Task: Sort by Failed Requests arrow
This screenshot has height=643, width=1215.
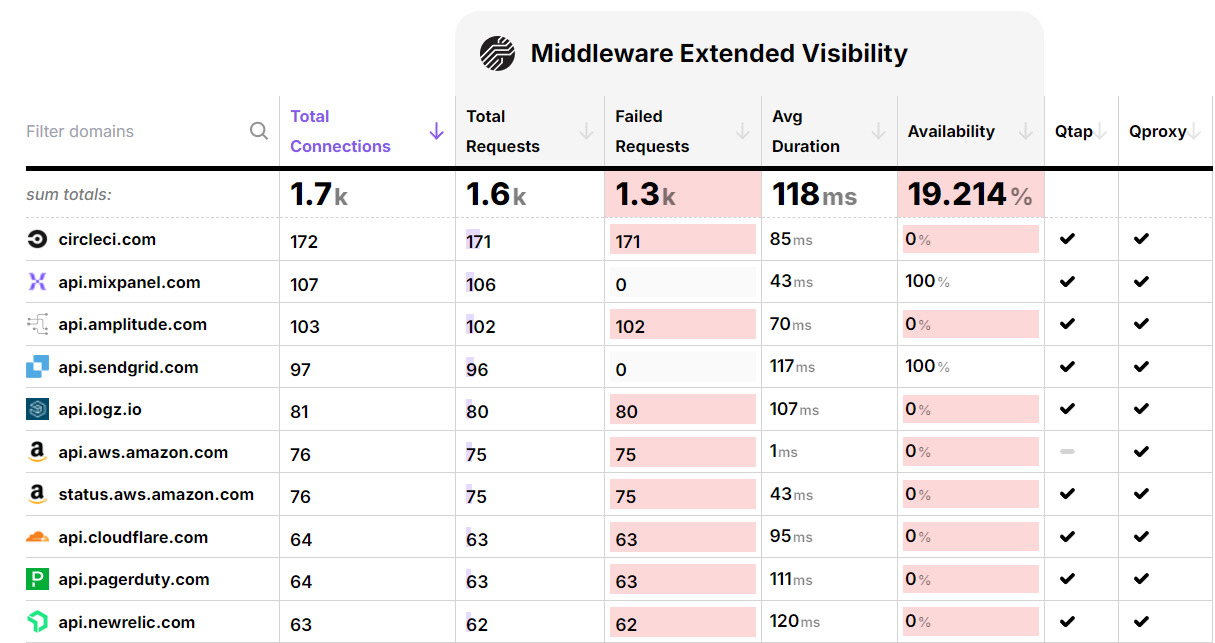Action: tap(742, 131)
